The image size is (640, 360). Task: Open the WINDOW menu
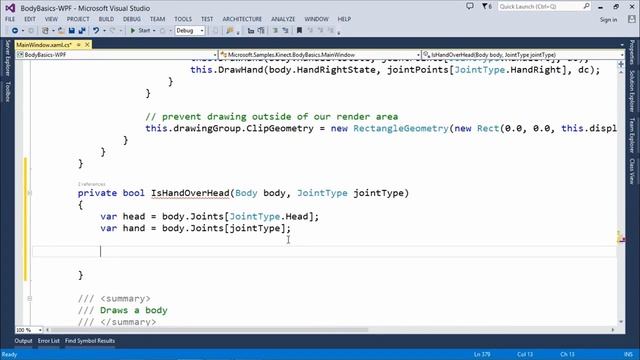316,19
